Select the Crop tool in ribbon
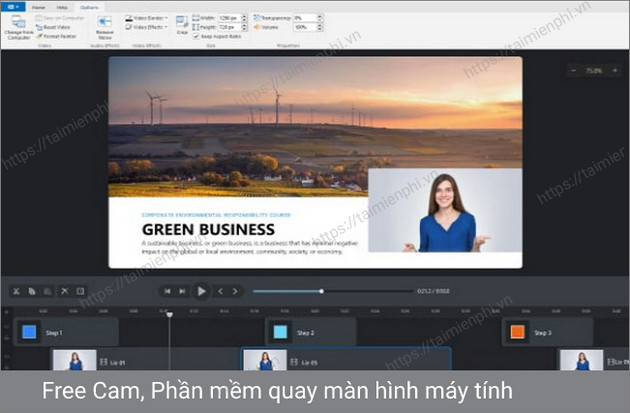Image resolution: width=630 pixels, height=413 pixels. [182, 24]
